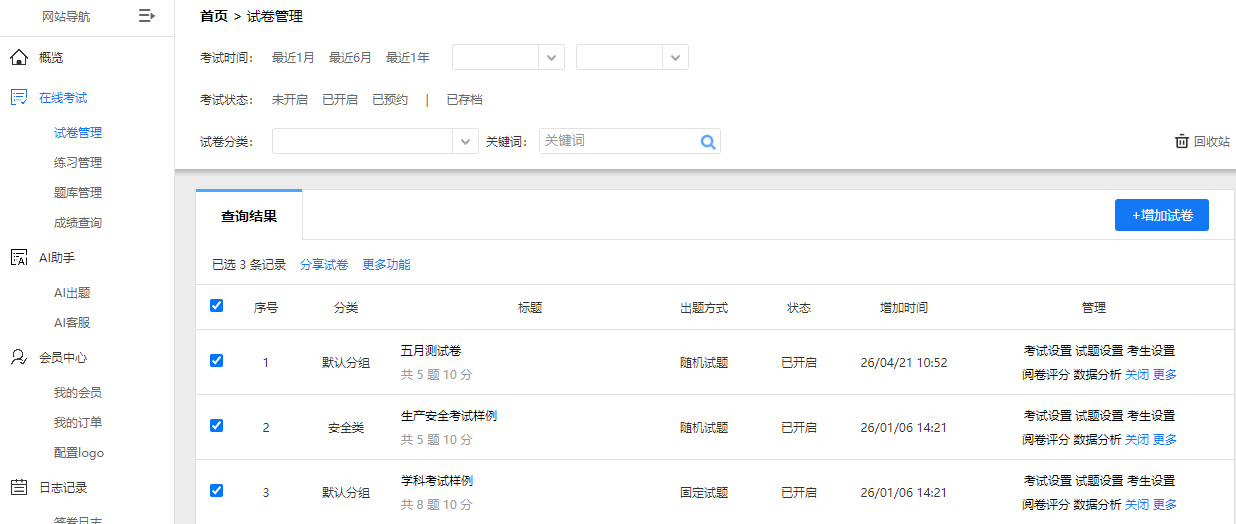The image size is (1236, 524).
Task: Filter status by 已开启
Action: click(340, 100)
